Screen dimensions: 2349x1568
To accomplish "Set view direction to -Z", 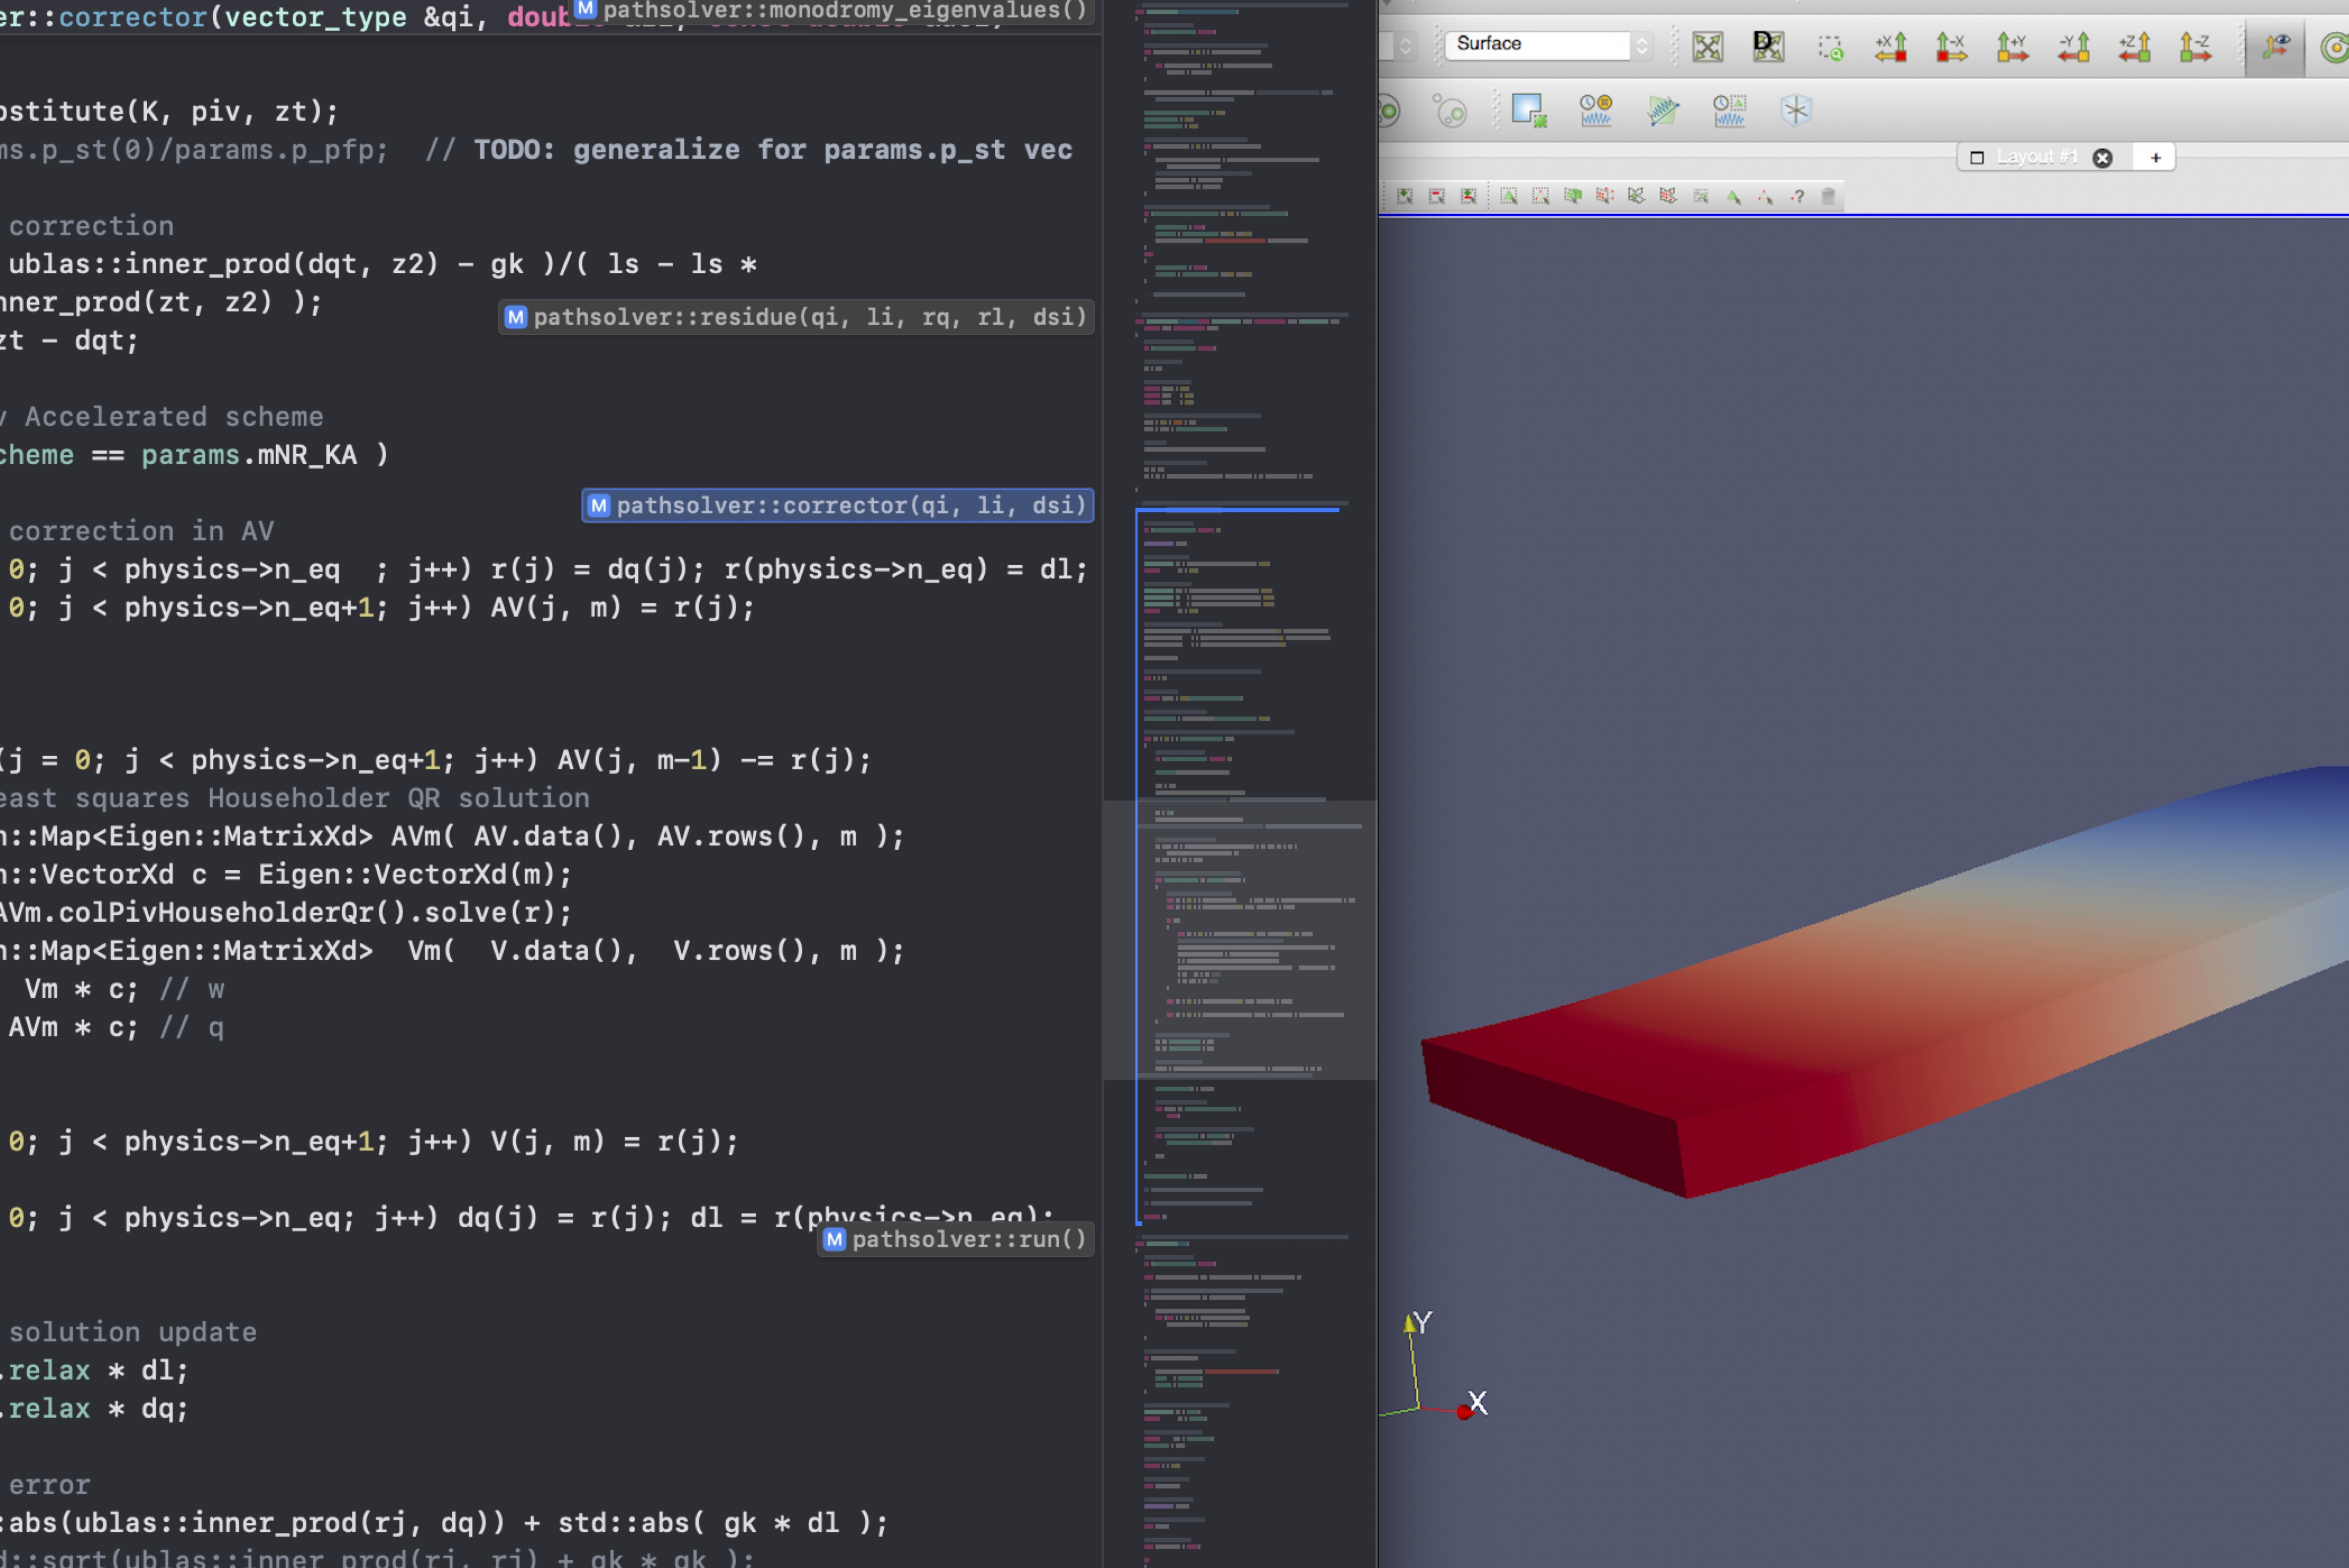I will coord(2195,47).
